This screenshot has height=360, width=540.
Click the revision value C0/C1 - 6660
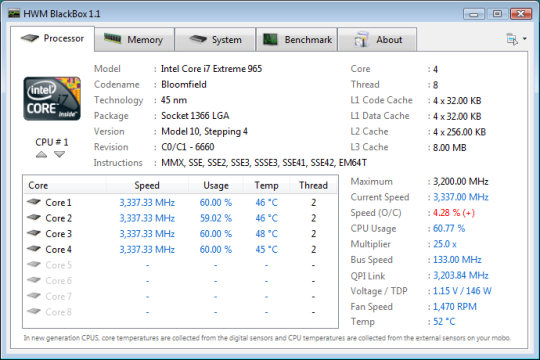click(x=188, y=147)
